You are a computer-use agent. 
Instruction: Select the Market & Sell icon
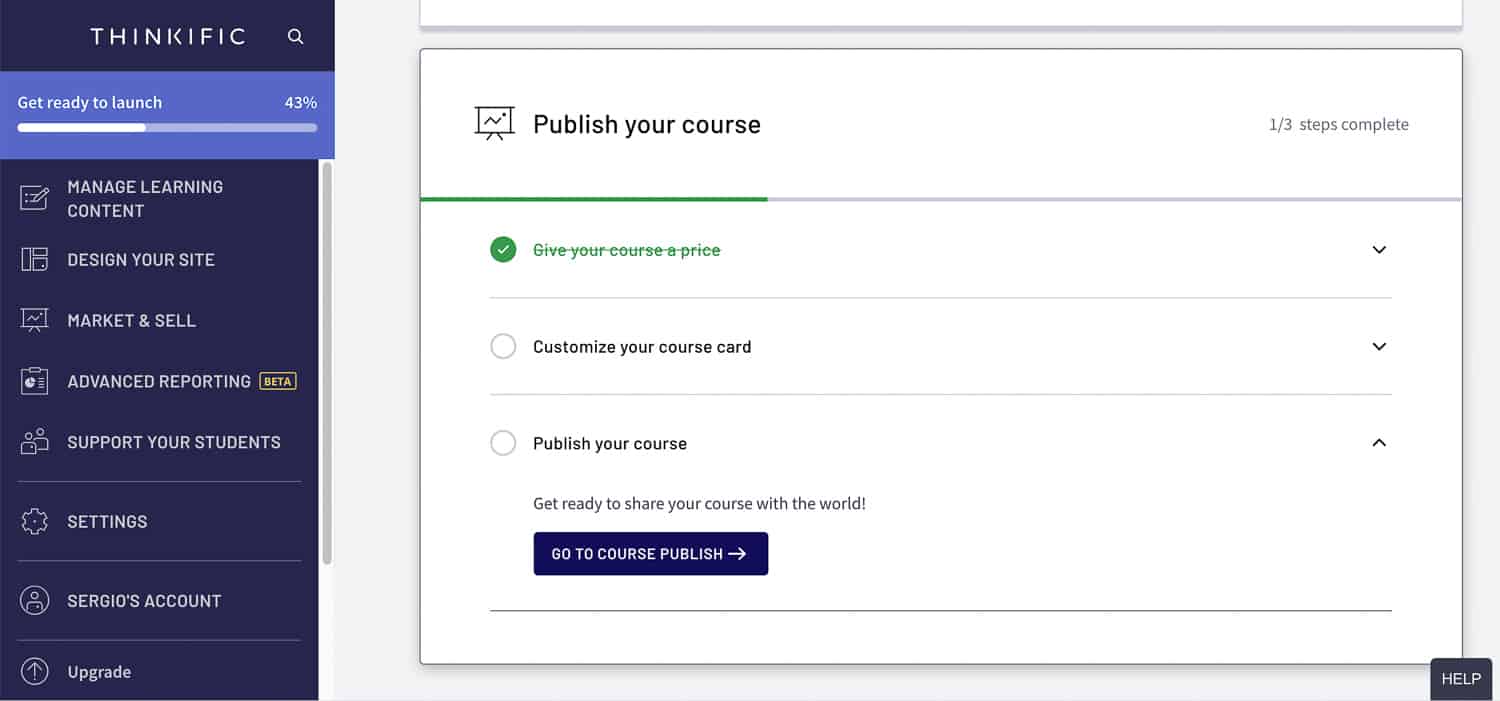[34, 320]
